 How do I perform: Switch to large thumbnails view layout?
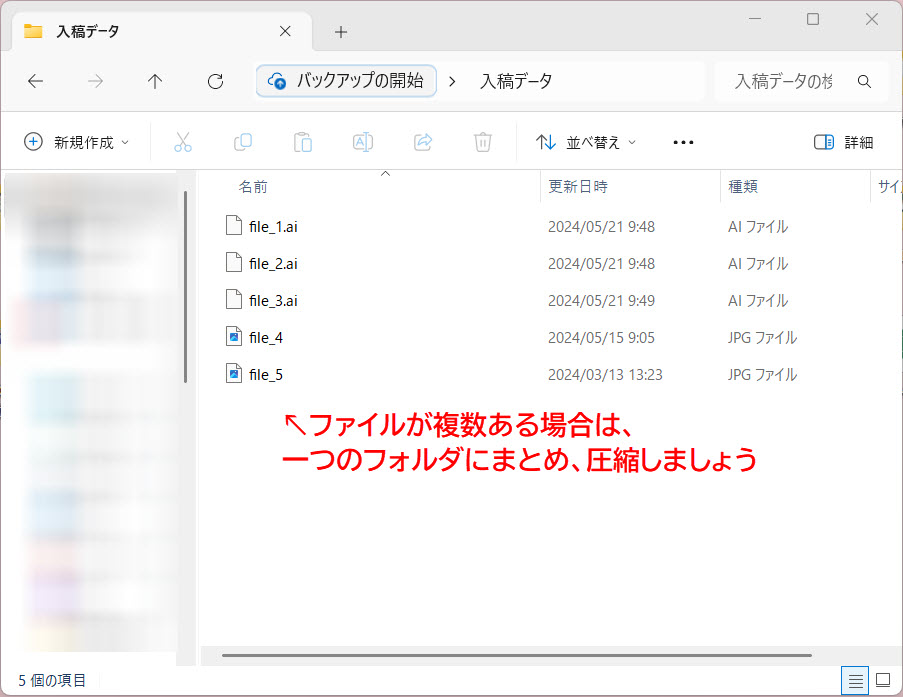tap(882, 681)
